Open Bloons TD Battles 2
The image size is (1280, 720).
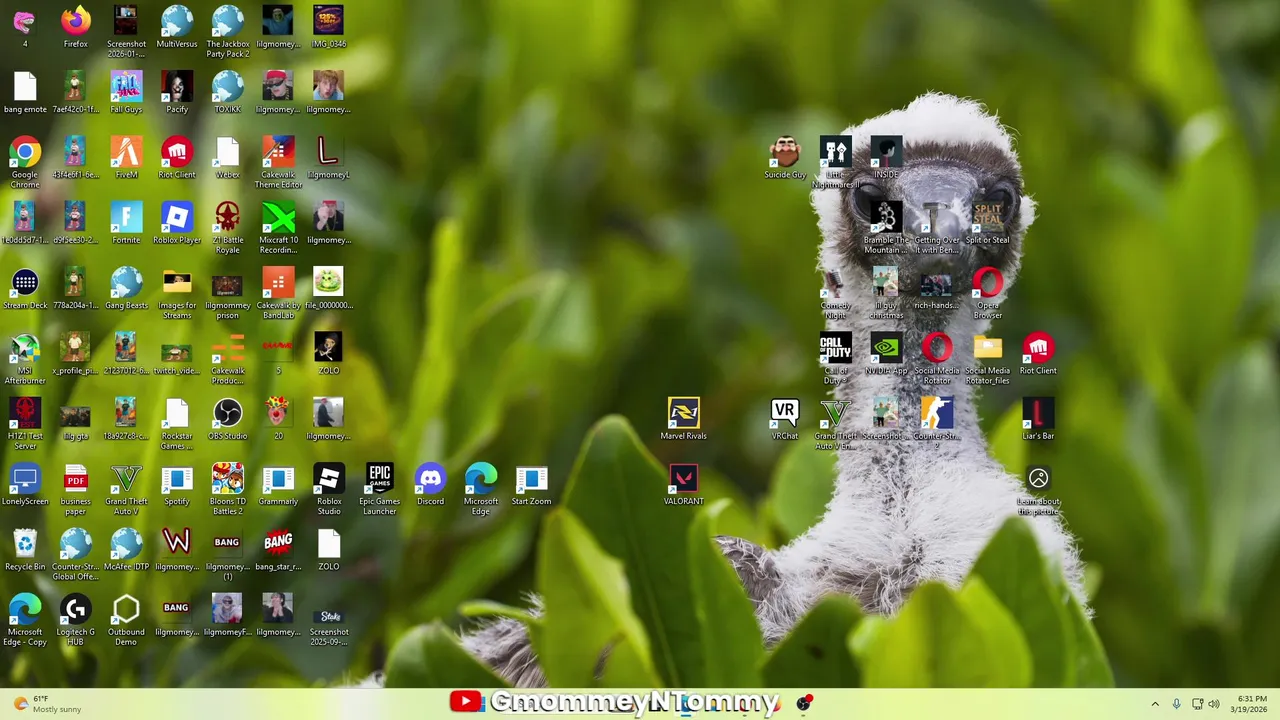tap(228, 489)
